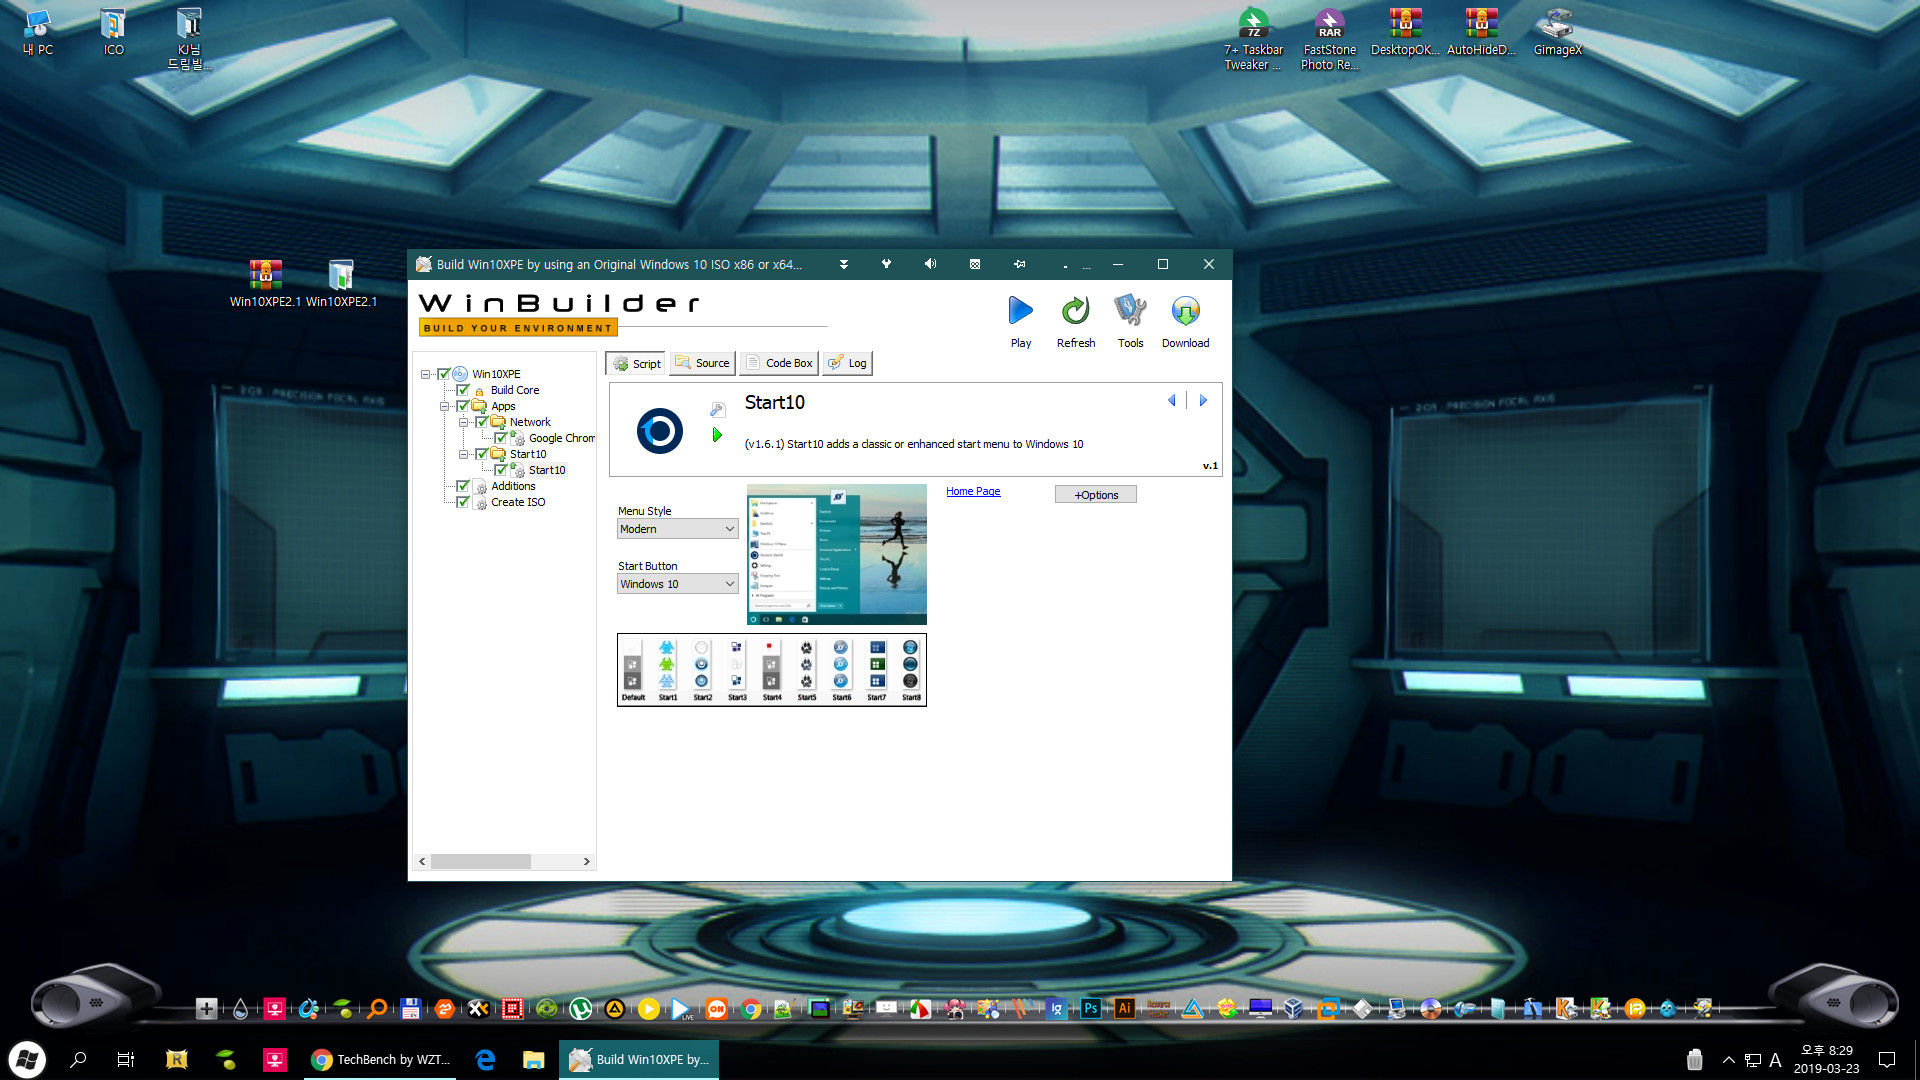Click the pin icon in WinBuilder title bar
The width and height of the screenshot is (1920, 1080).
pyautogui.click(x=1019, y=264)
